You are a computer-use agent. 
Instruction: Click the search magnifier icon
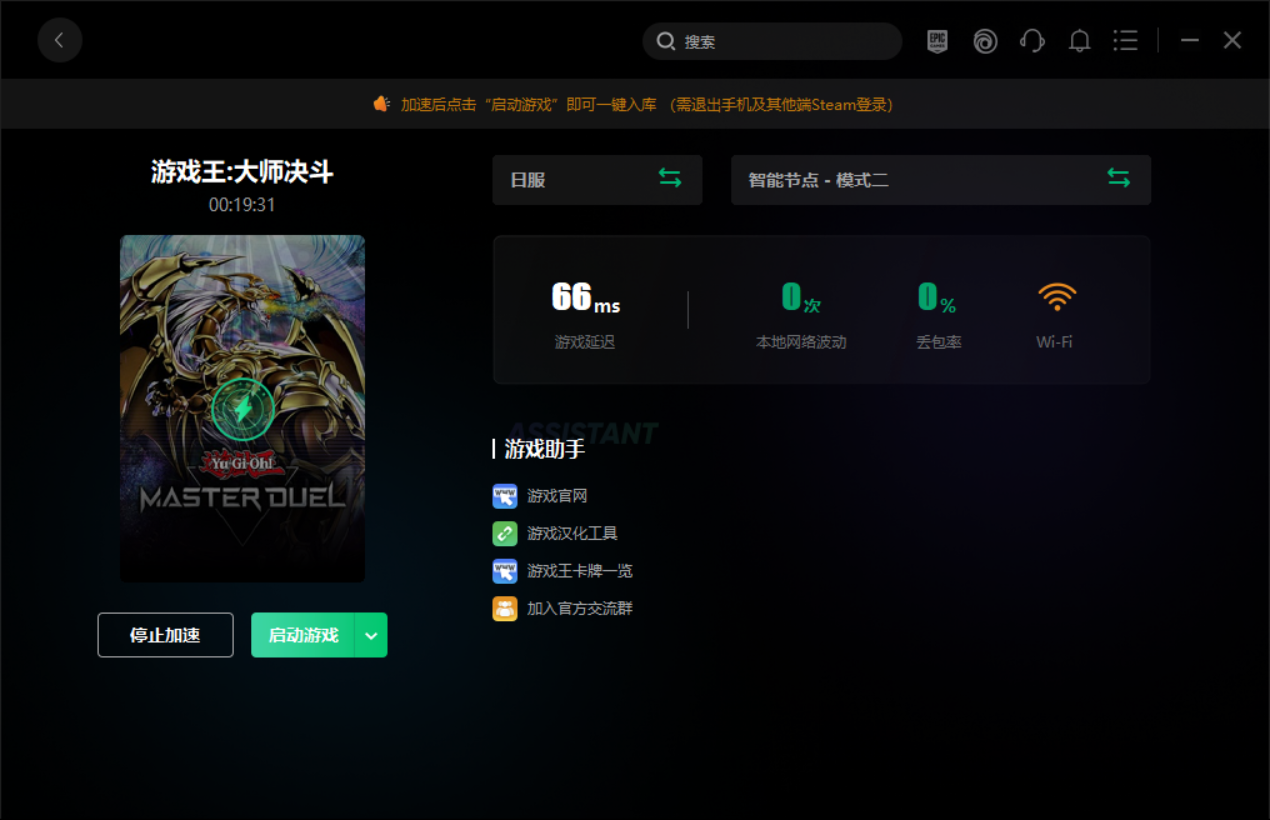[665, 41]
